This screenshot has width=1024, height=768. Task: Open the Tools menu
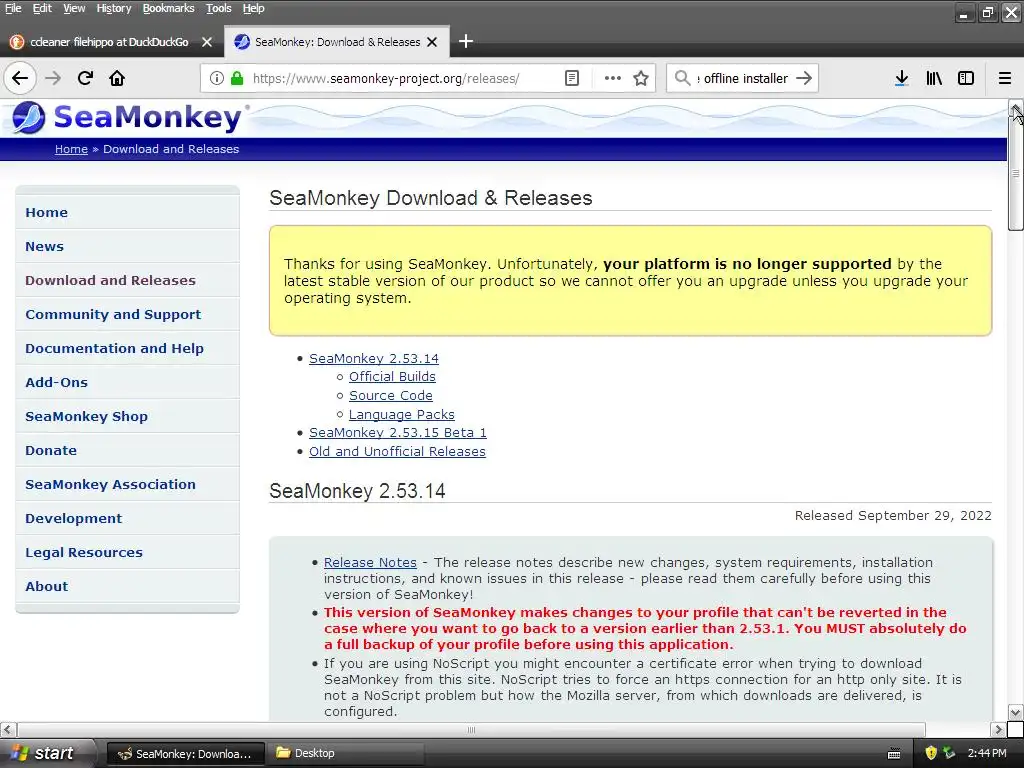pos(219,8)
